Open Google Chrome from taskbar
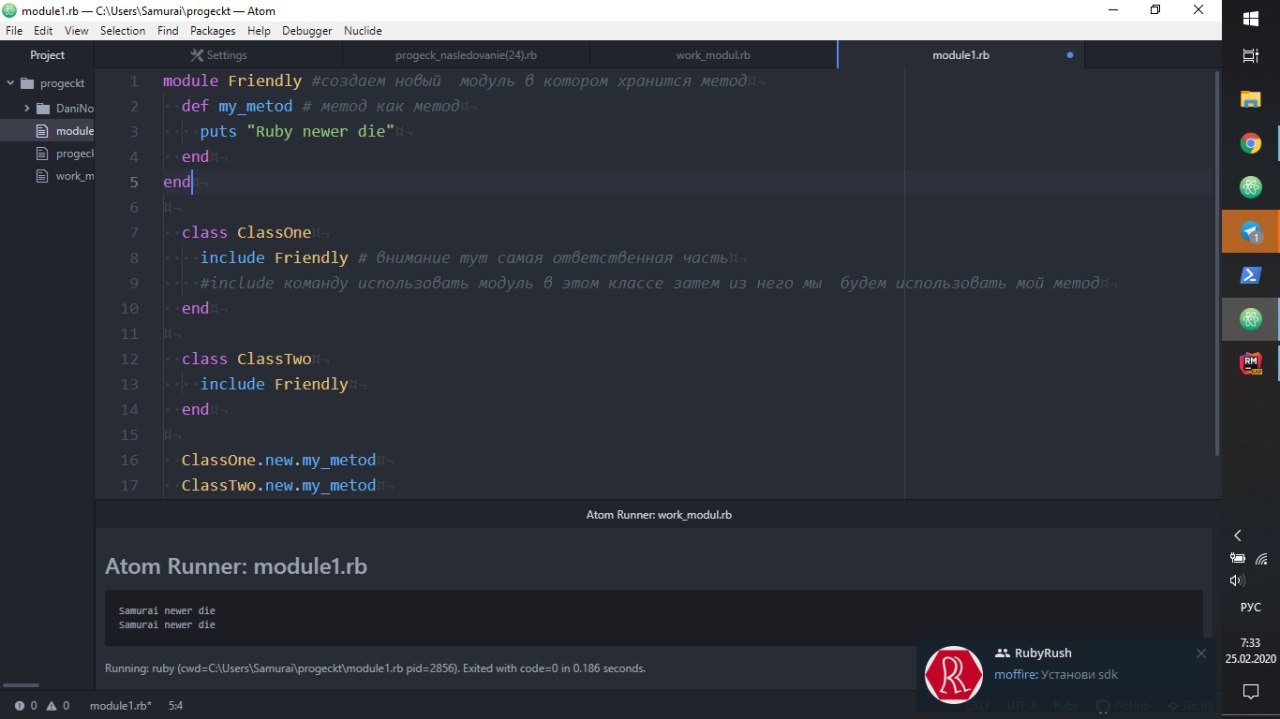 point(1250,143)
